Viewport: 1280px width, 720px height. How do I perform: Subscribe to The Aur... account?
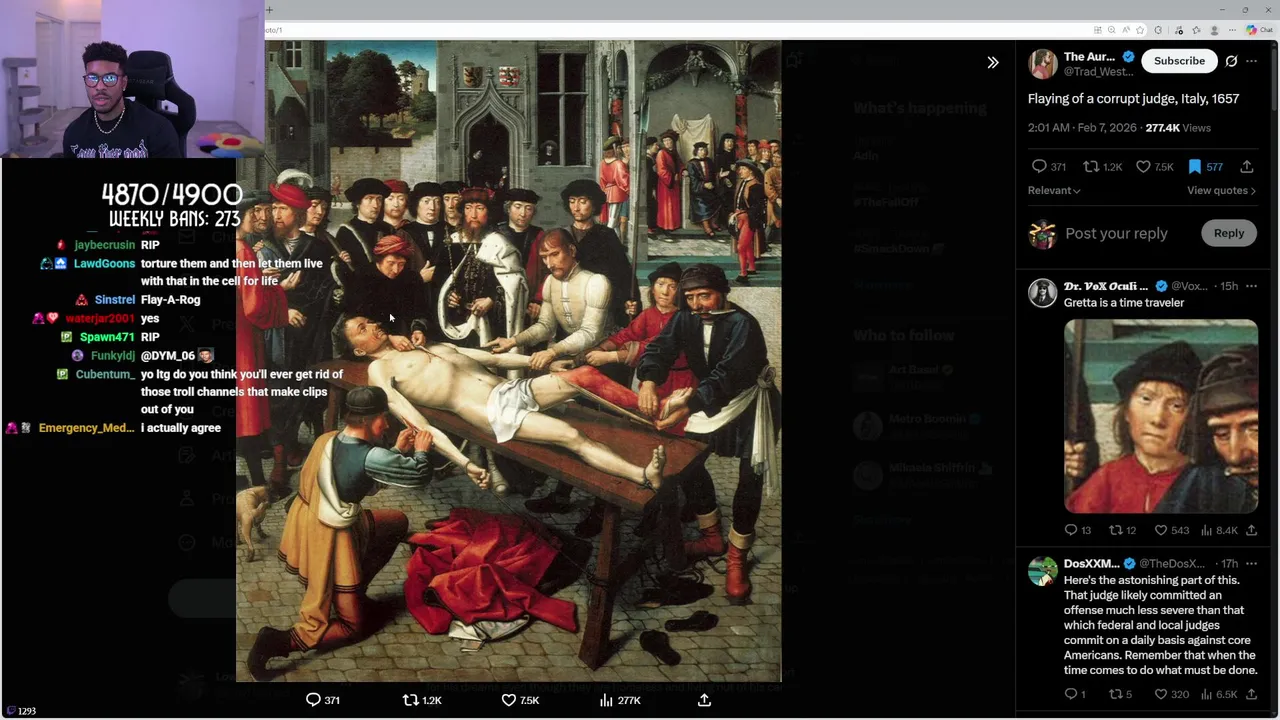(1179, 61)
